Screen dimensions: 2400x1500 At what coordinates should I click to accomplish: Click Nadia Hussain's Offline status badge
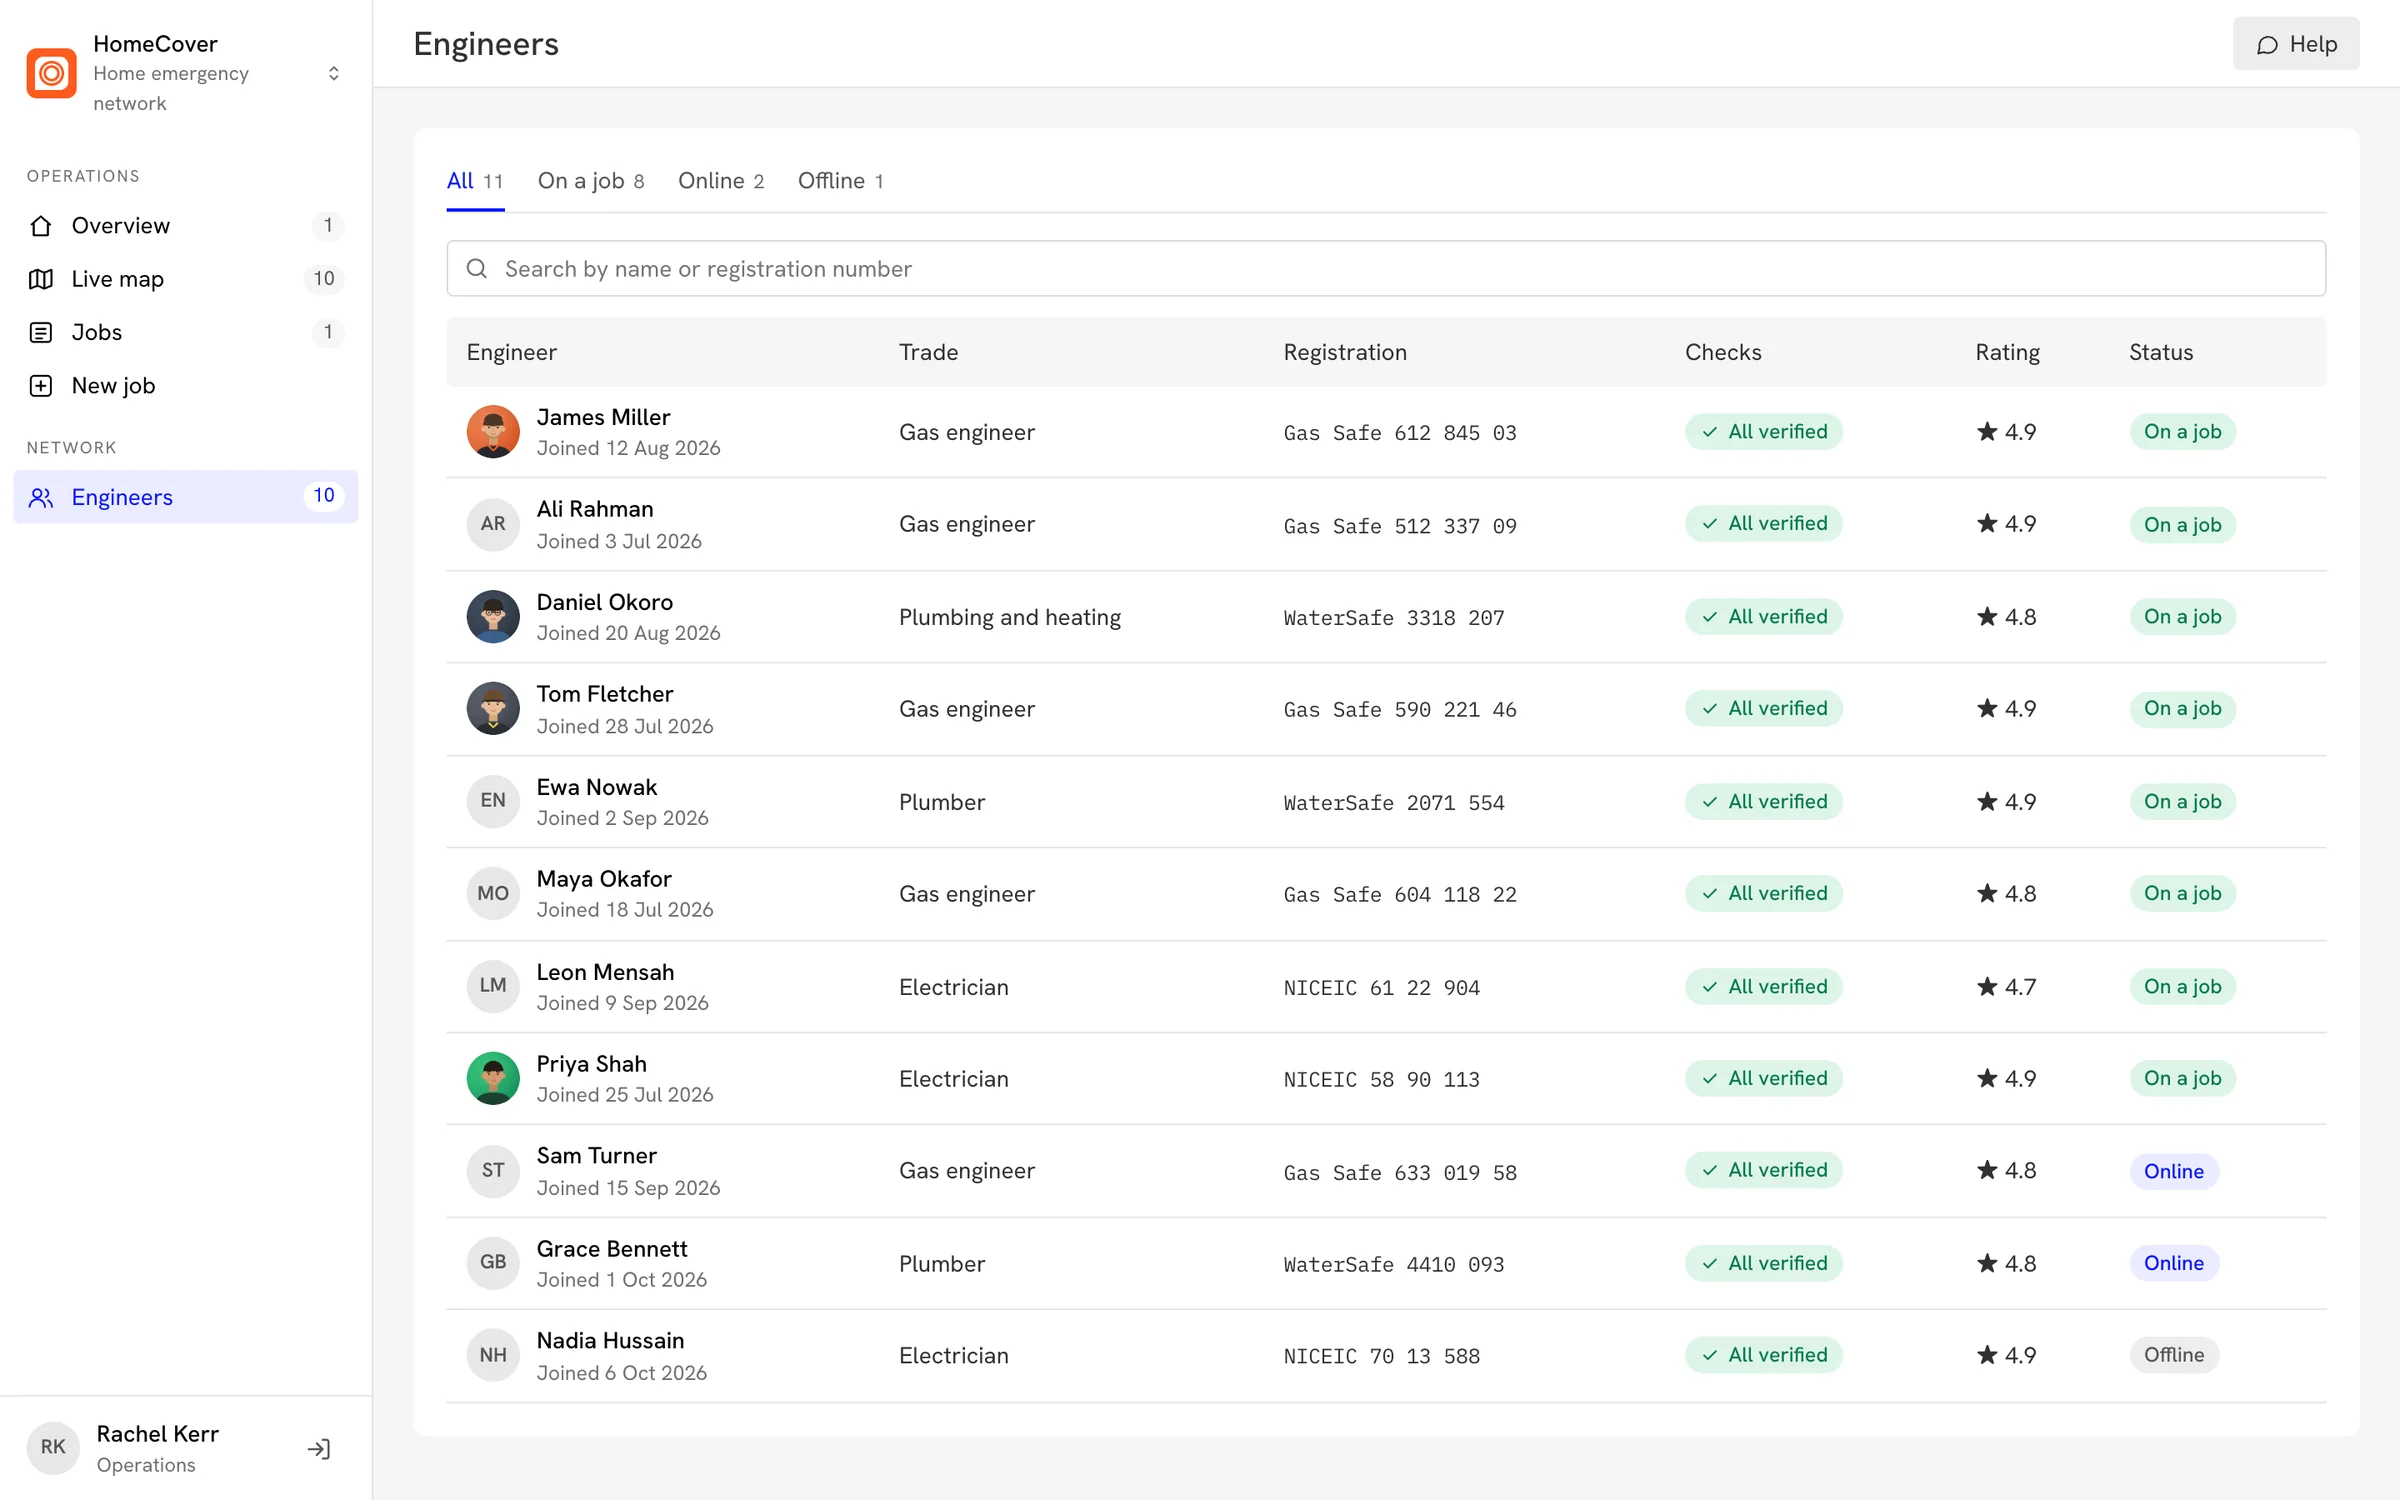(x=2174, y=1355)
